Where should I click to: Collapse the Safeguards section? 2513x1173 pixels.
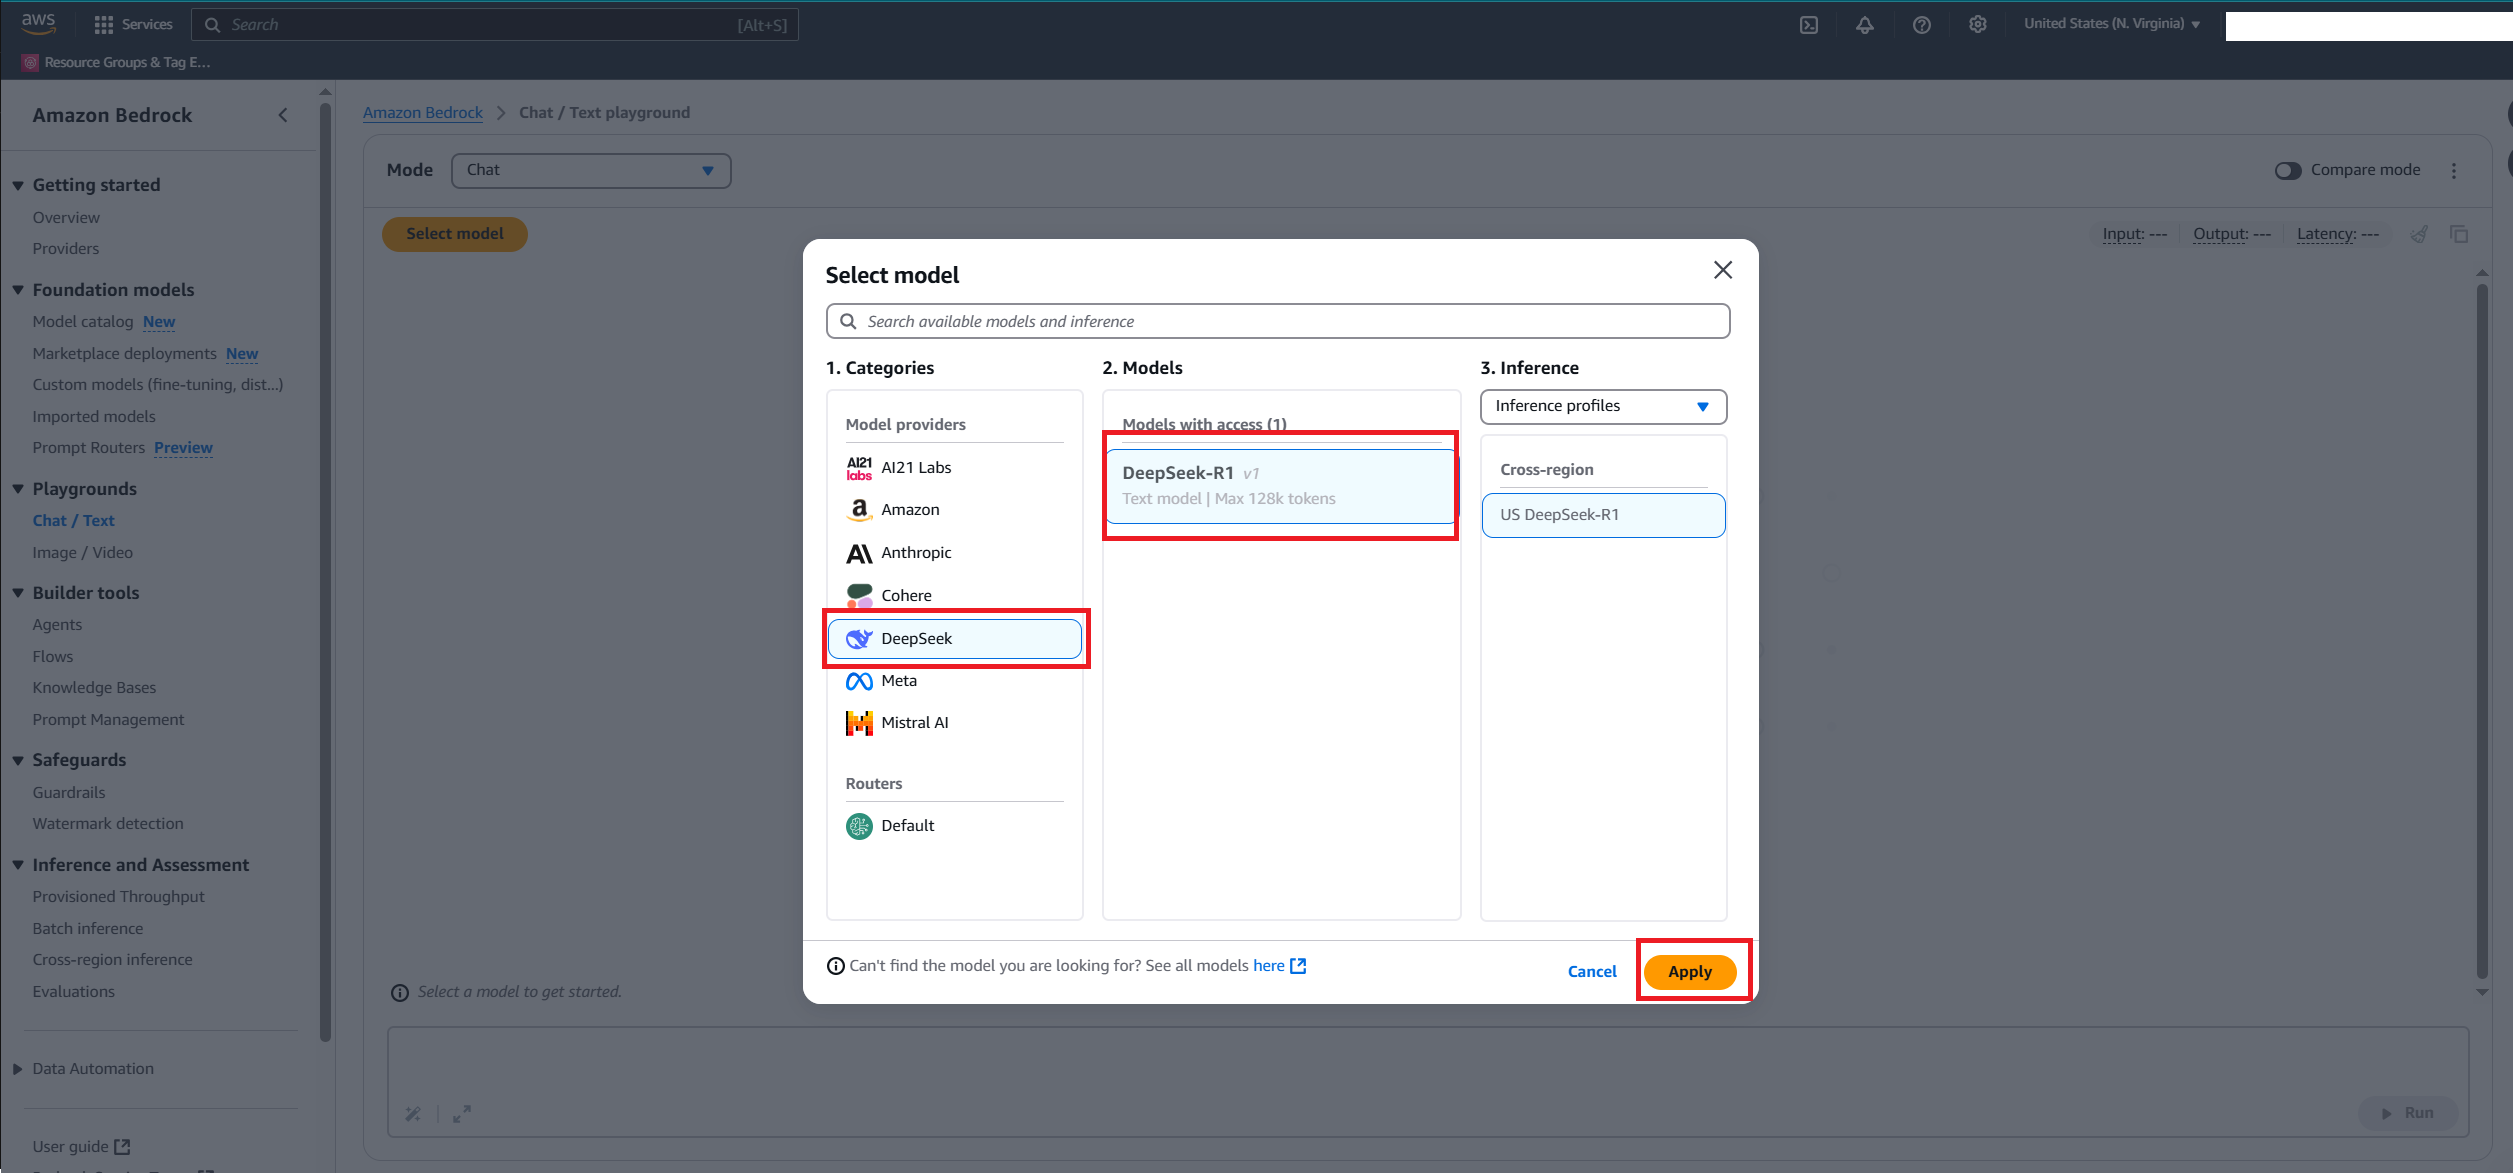[18, 760]
